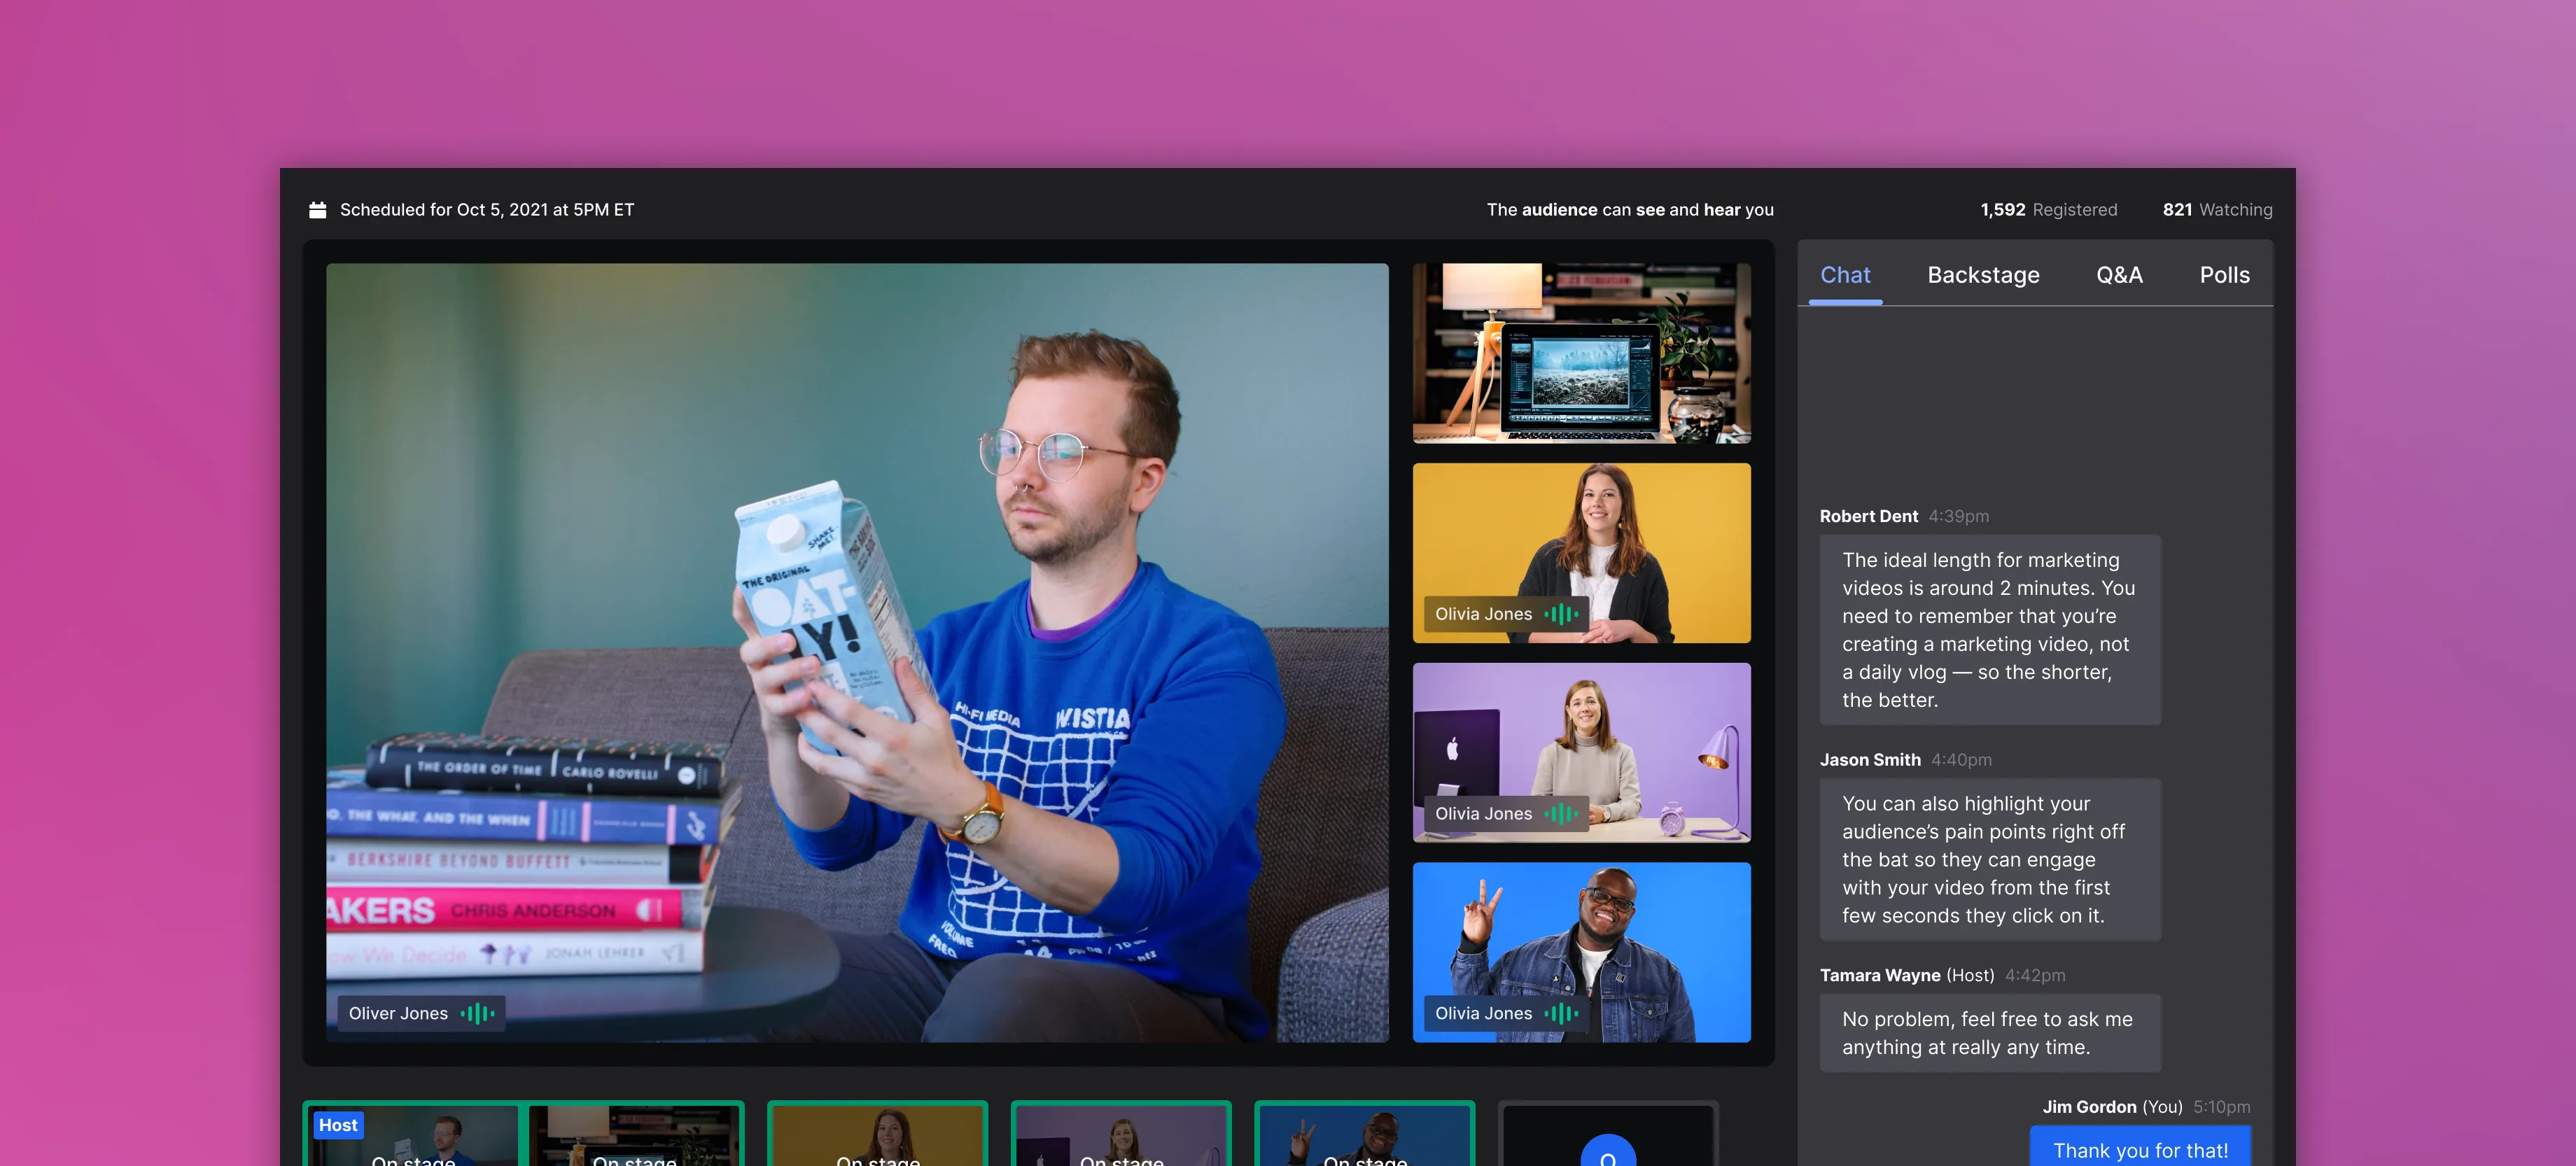The height and width of the screenshot is (1166, 2576).
Task: Click Robert Dent's message about marketing video length
Action: click(x=1990, y=630)
